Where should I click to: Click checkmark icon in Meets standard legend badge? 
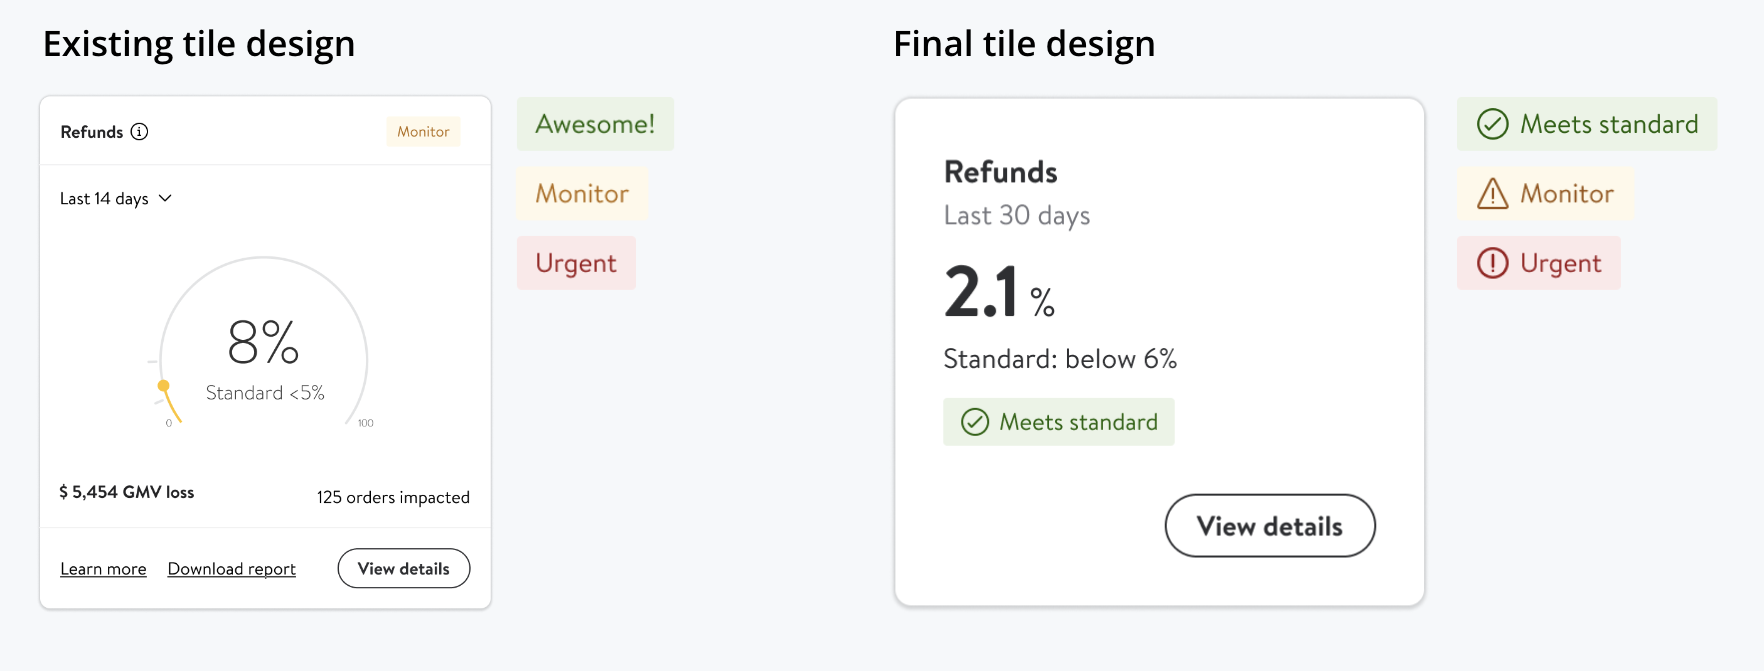1492,124
